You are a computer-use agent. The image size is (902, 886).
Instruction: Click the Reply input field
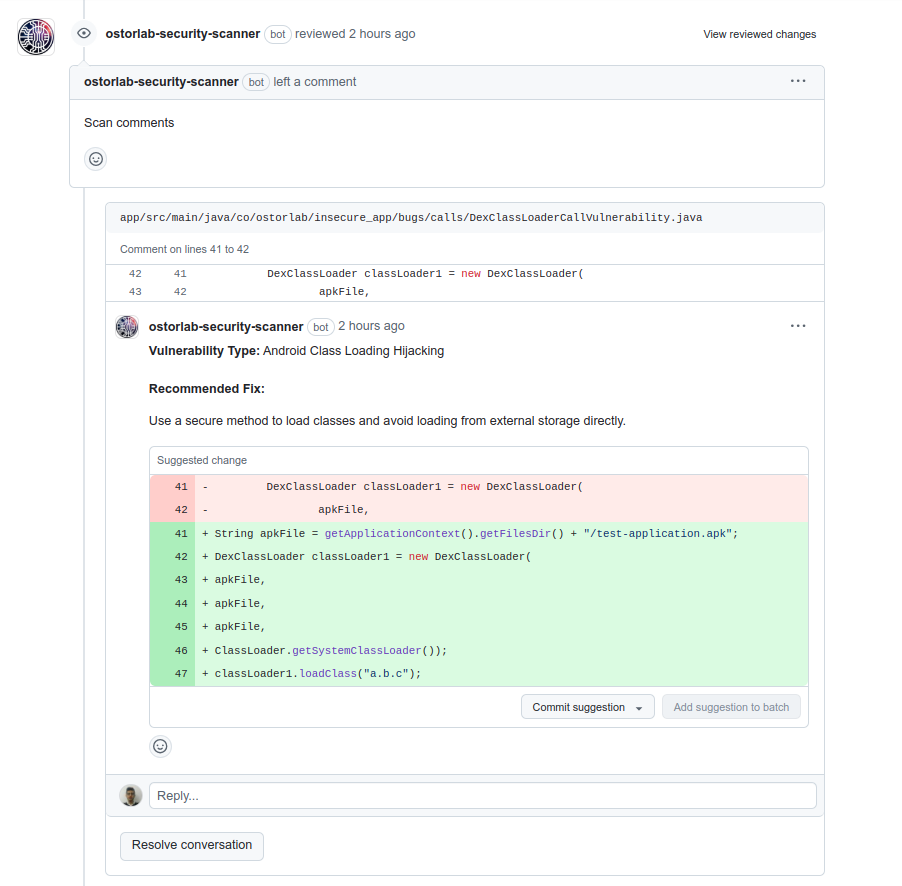(x=483, y=796)
